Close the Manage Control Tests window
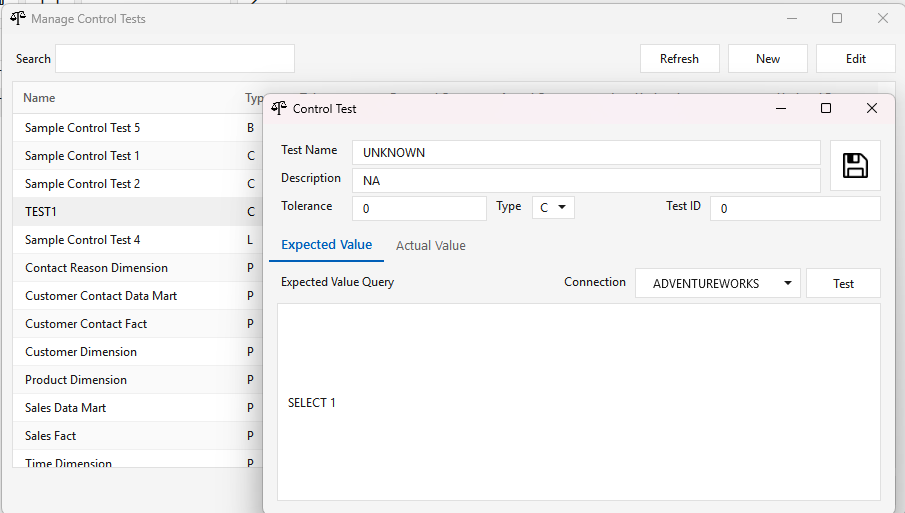Viewport: 905px width, 513px height. point(882,18)
